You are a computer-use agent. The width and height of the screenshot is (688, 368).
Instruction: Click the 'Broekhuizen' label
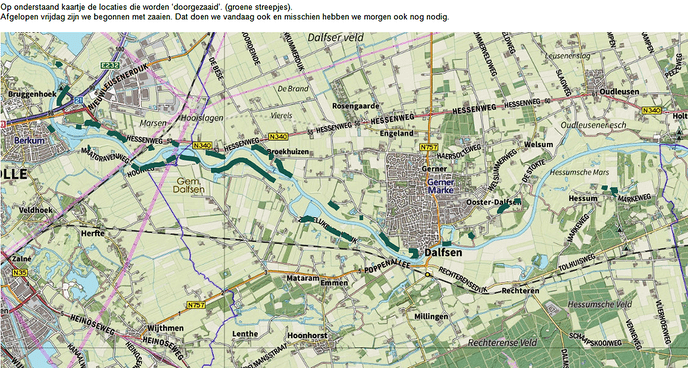287,152
